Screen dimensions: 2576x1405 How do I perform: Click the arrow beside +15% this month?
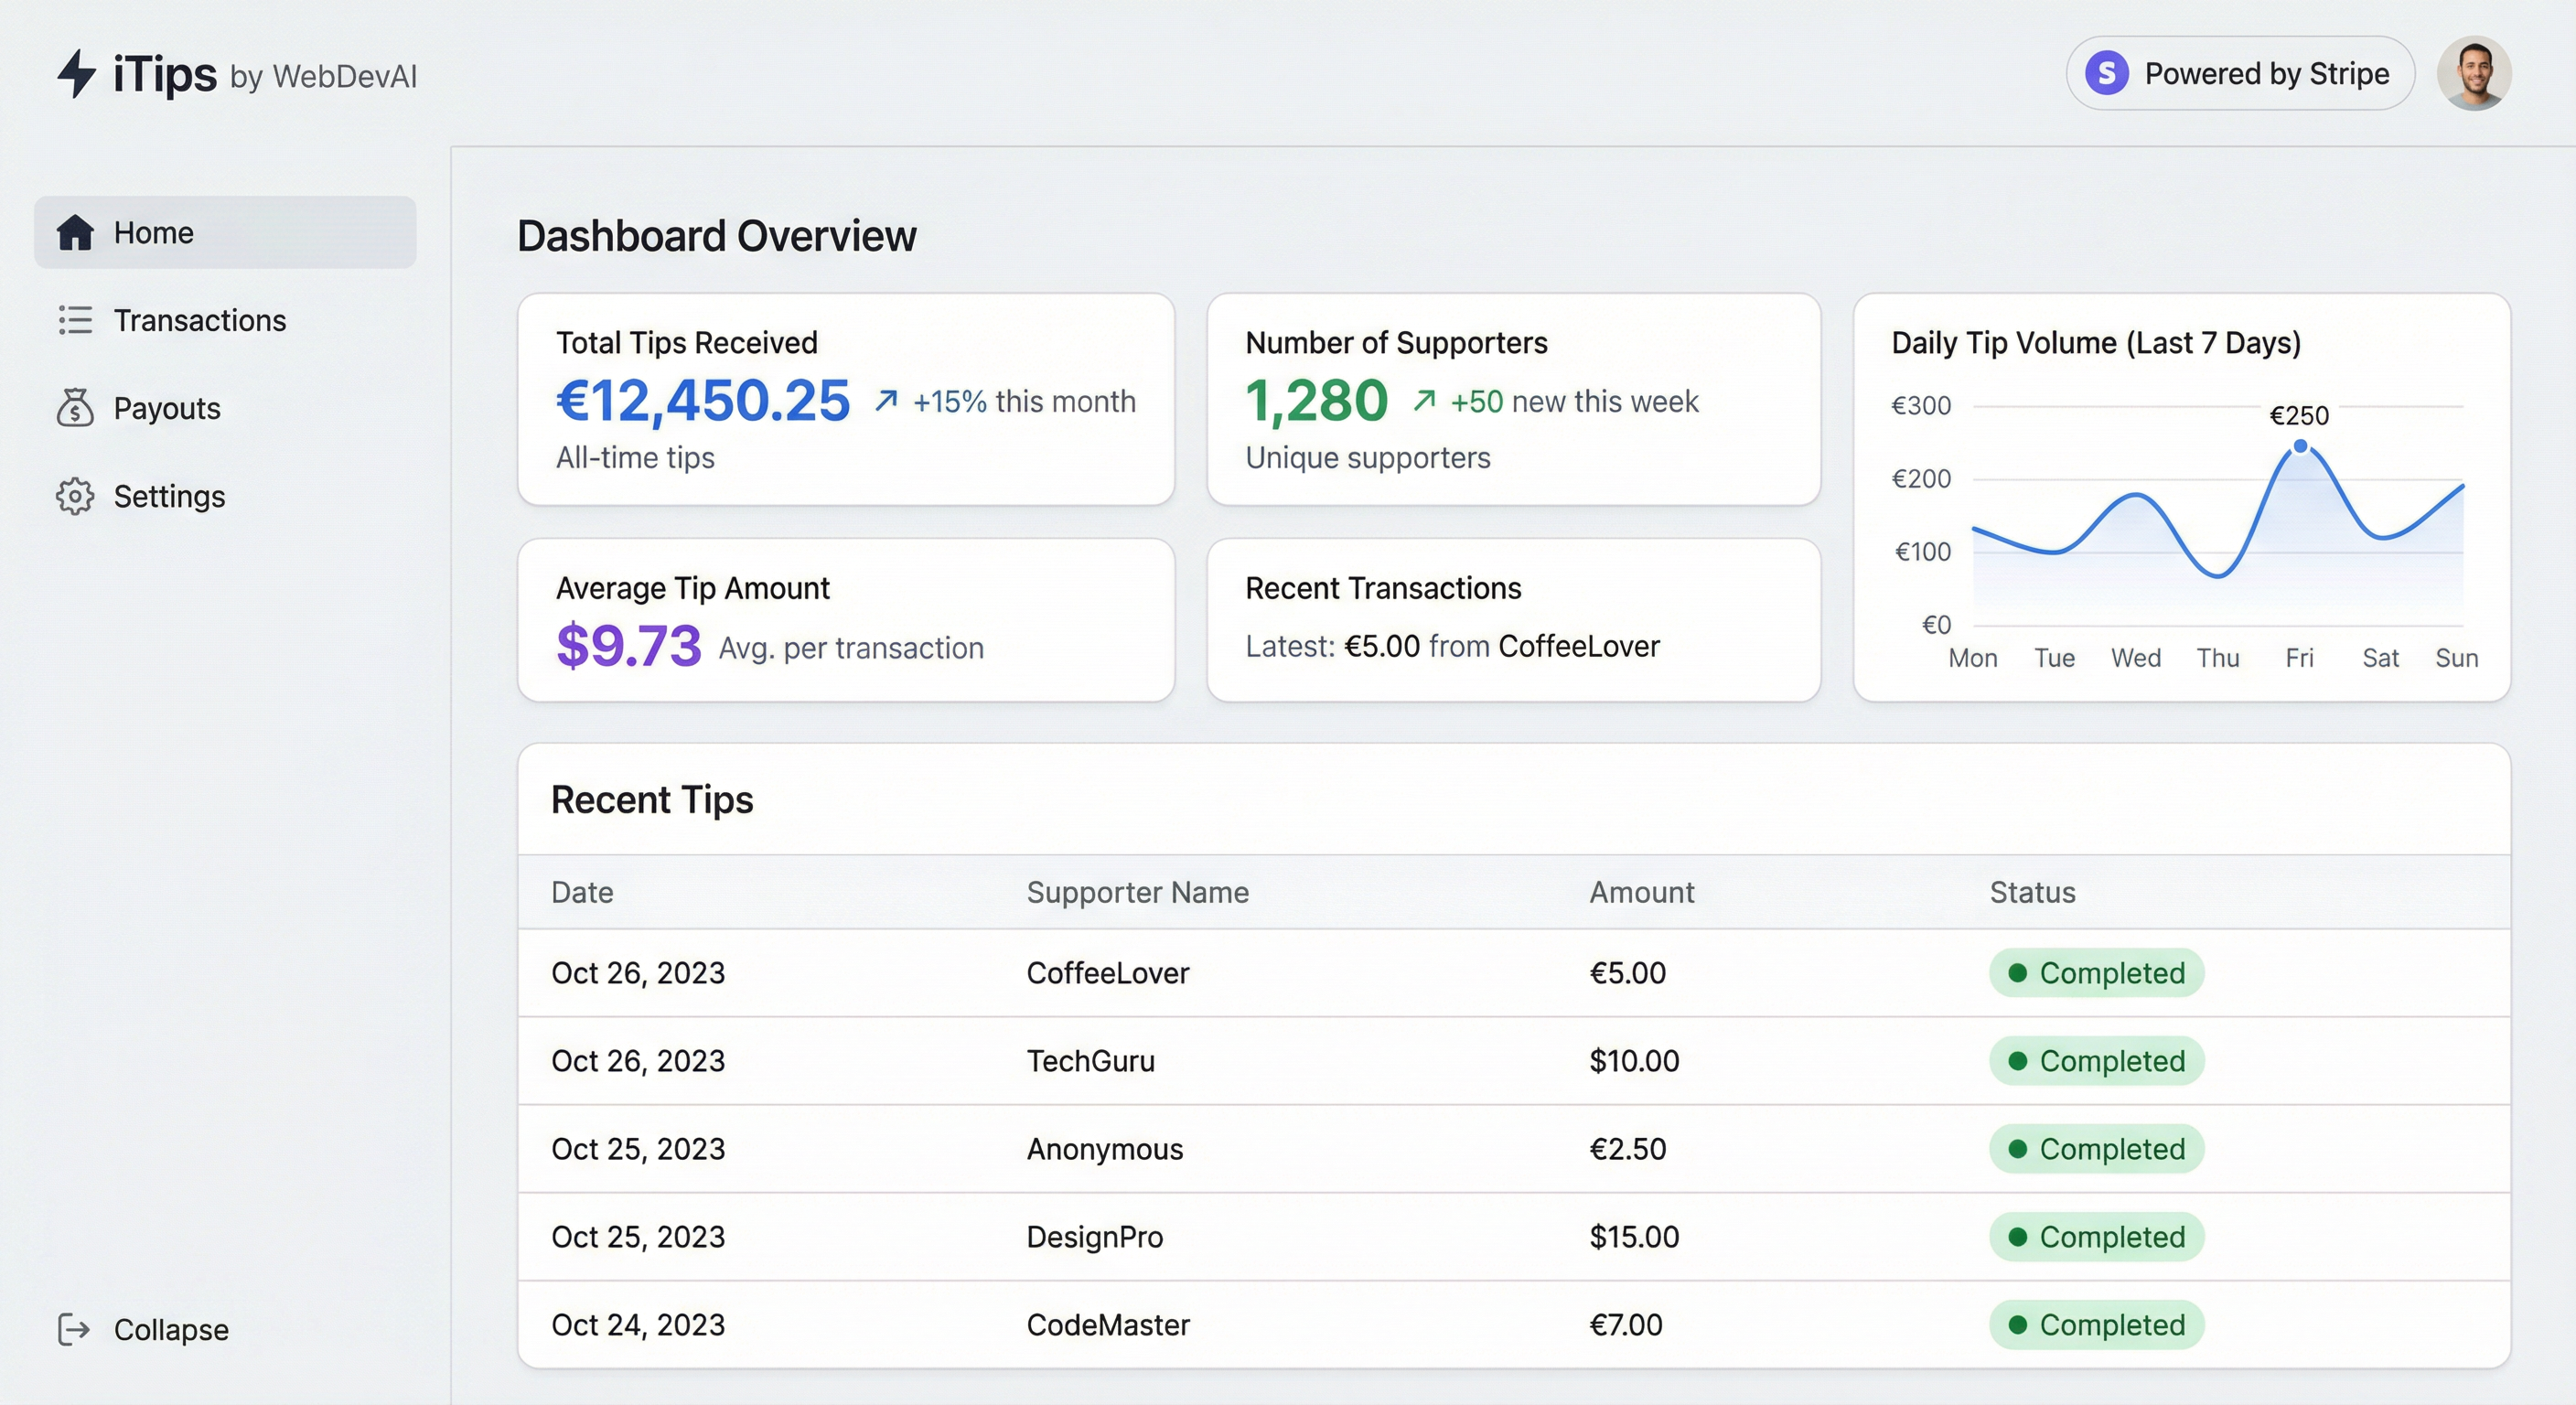[x=886, y=401]
